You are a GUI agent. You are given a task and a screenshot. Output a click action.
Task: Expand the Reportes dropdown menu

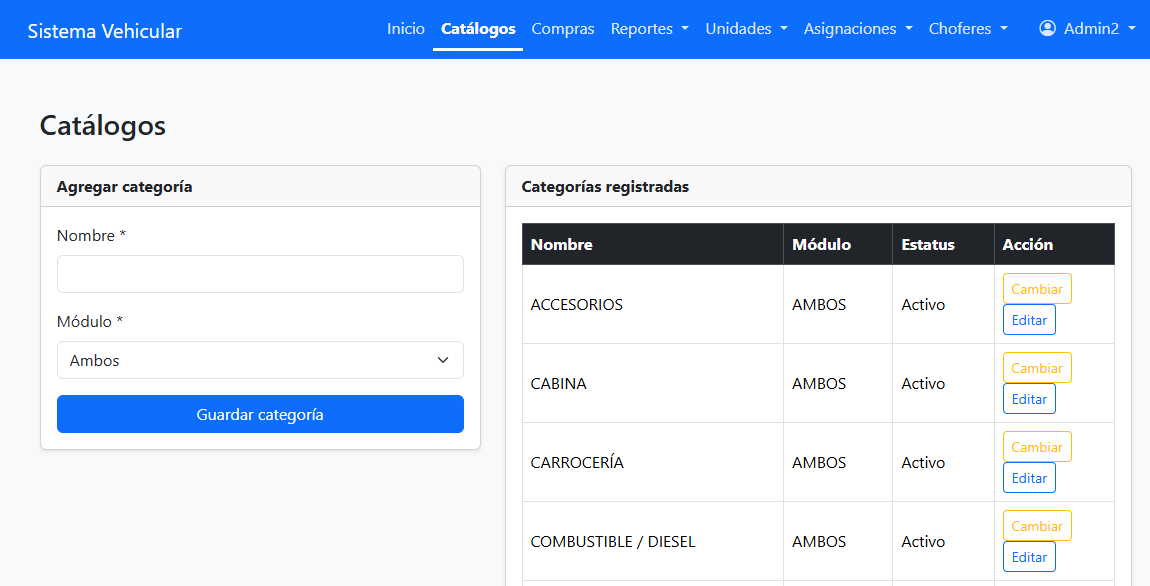pyautogui.click(x=650, y=29)
